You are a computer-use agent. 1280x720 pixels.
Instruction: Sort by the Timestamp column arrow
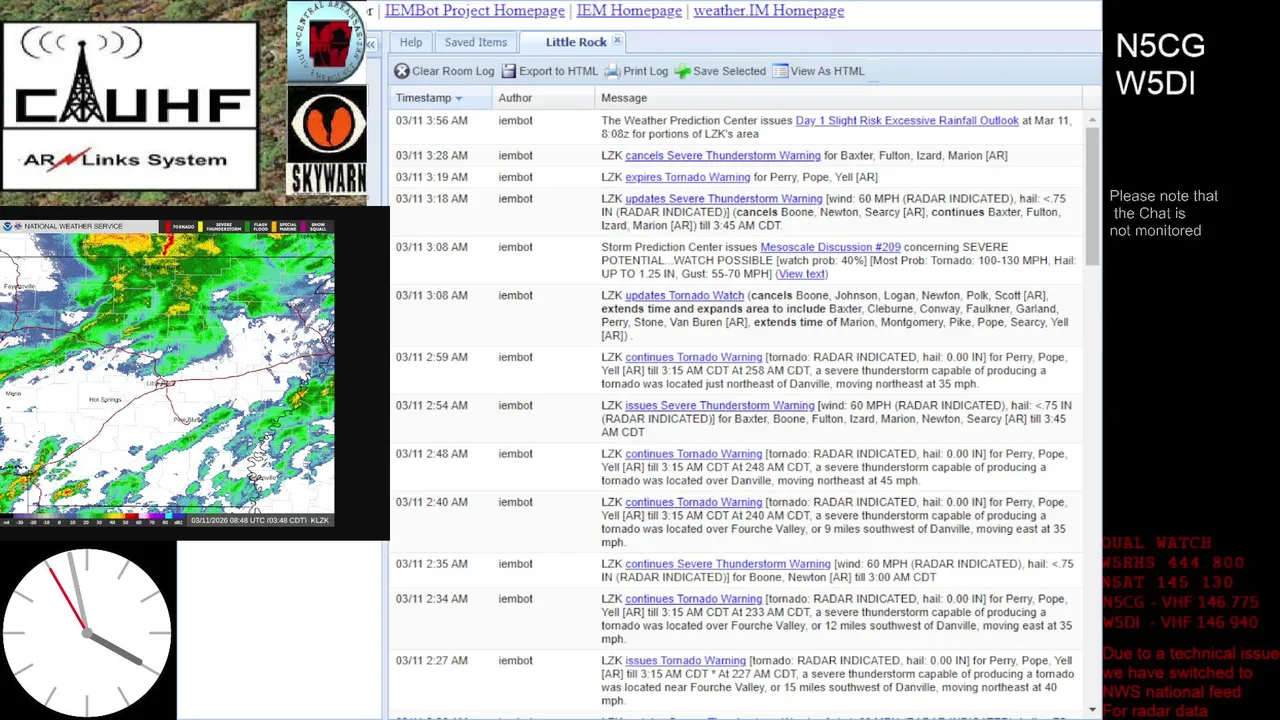click(x=459, y=98)
